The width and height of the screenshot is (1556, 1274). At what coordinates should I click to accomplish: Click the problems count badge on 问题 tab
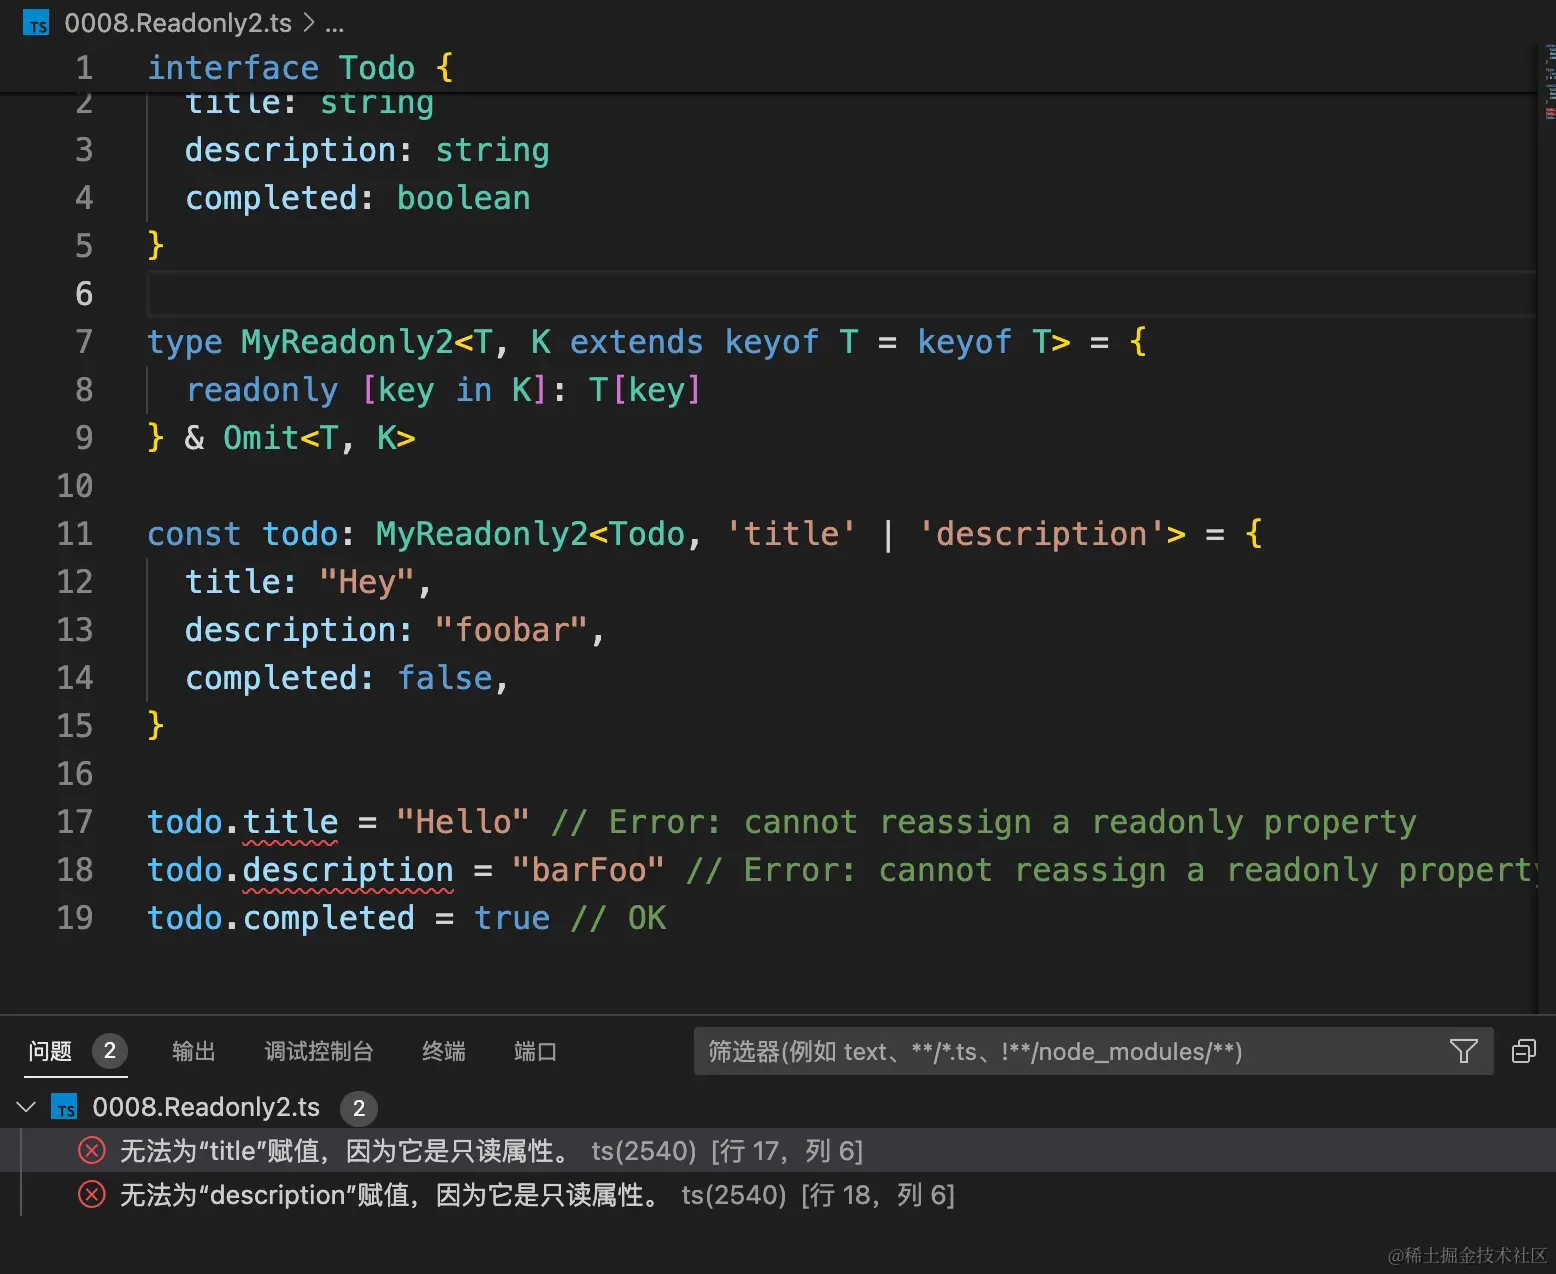[110, 1051]
